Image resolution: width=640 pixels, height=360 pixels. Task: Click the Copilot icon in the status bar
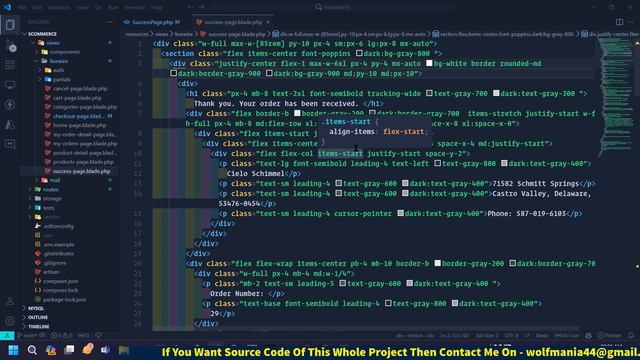588,336
